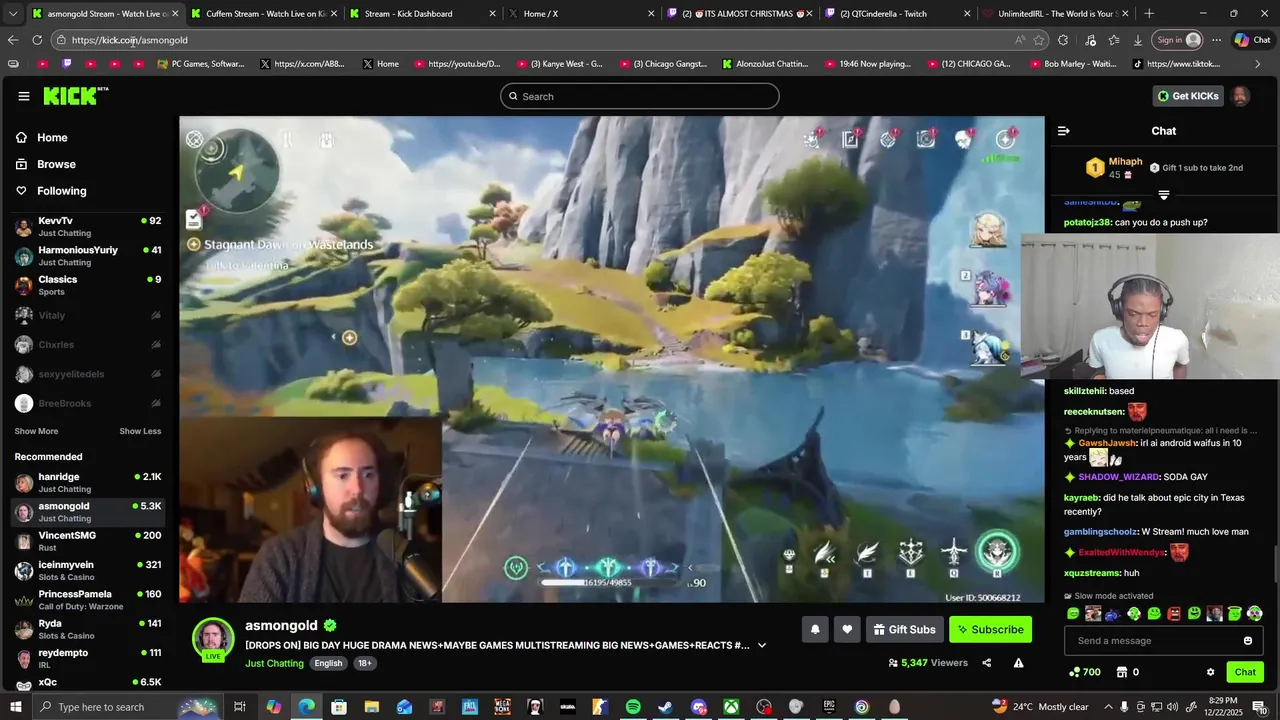Open chat settings gear icon
This screenshot has width=1280, height=720.
coord(1210,672)
